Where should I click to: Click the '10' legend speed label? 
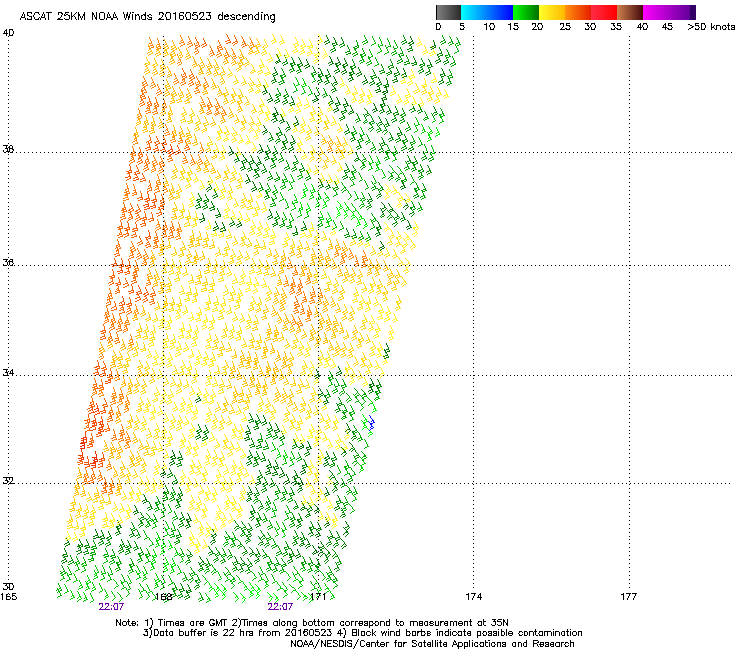point(489,27)
